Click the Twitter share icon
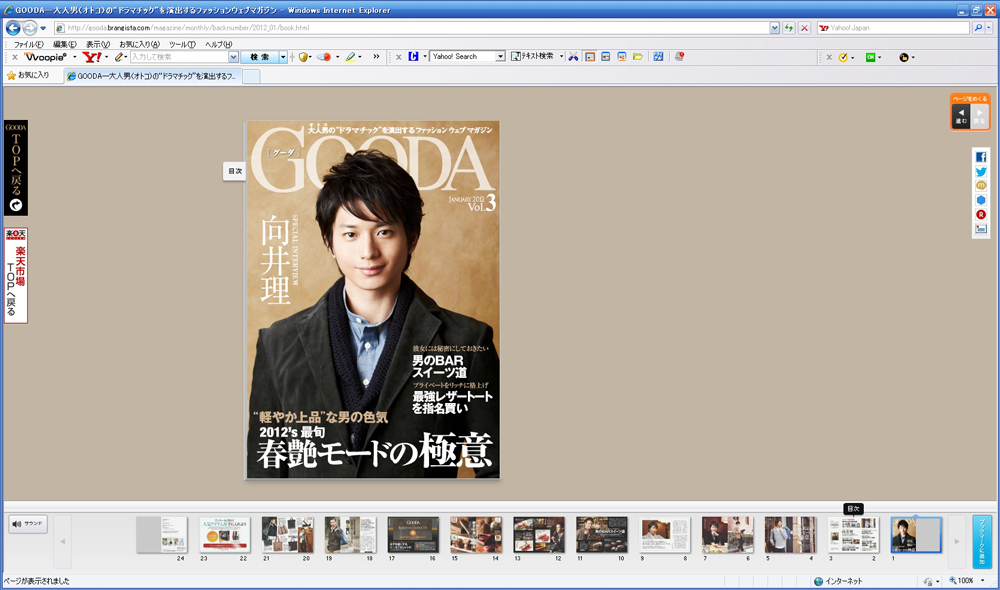Image resolution: width=1000 pixels, height=590 pixels. 981,171
